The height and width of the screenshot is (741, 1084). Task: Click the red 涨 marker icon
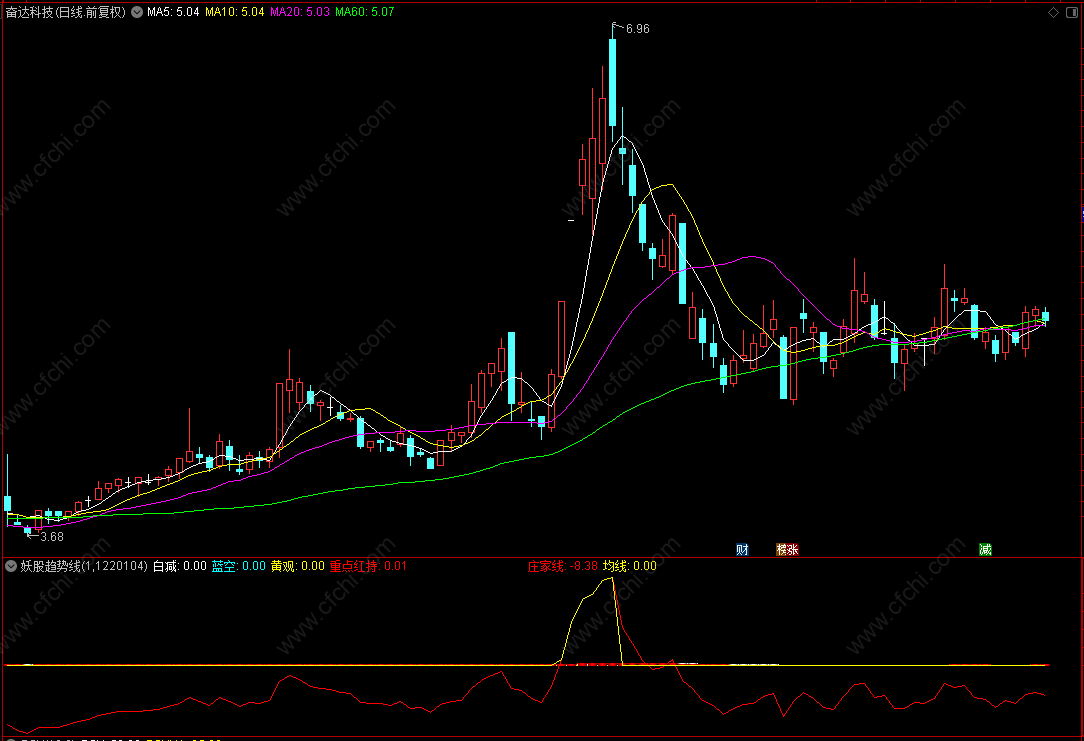pyautogui.click(x=793, y=550)
